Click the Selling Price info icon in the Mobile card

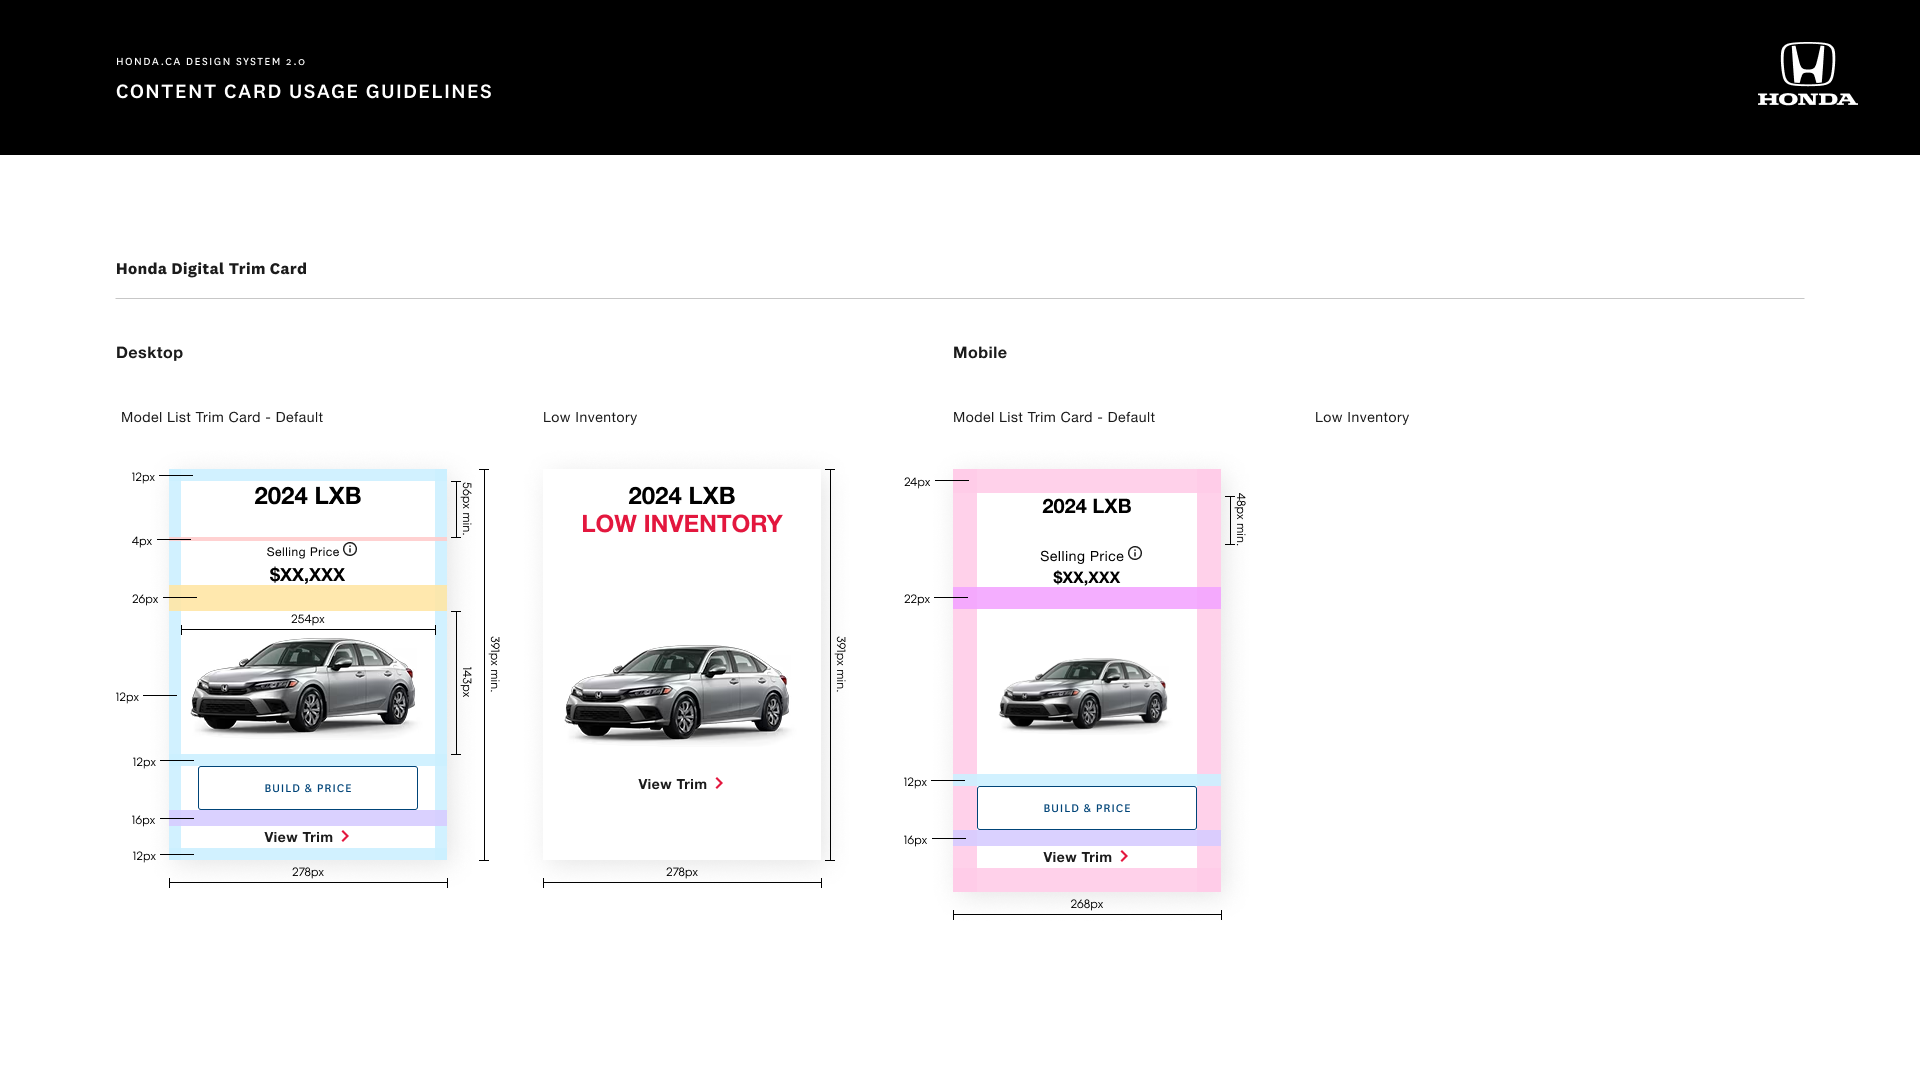[1135, 553]
